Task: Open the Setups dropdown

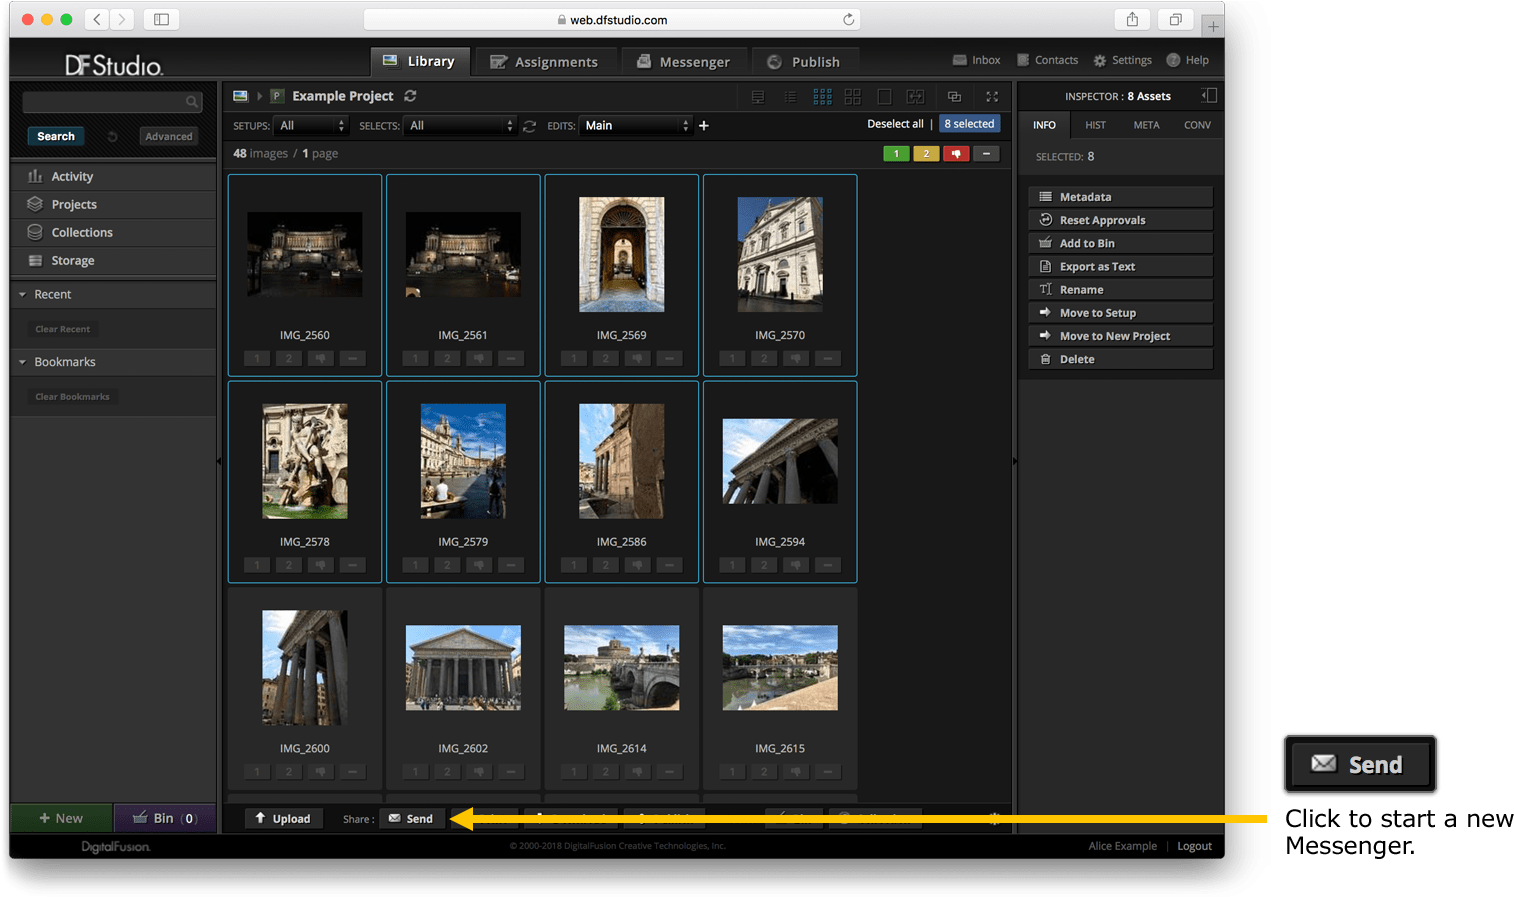Action: [311, 126]
